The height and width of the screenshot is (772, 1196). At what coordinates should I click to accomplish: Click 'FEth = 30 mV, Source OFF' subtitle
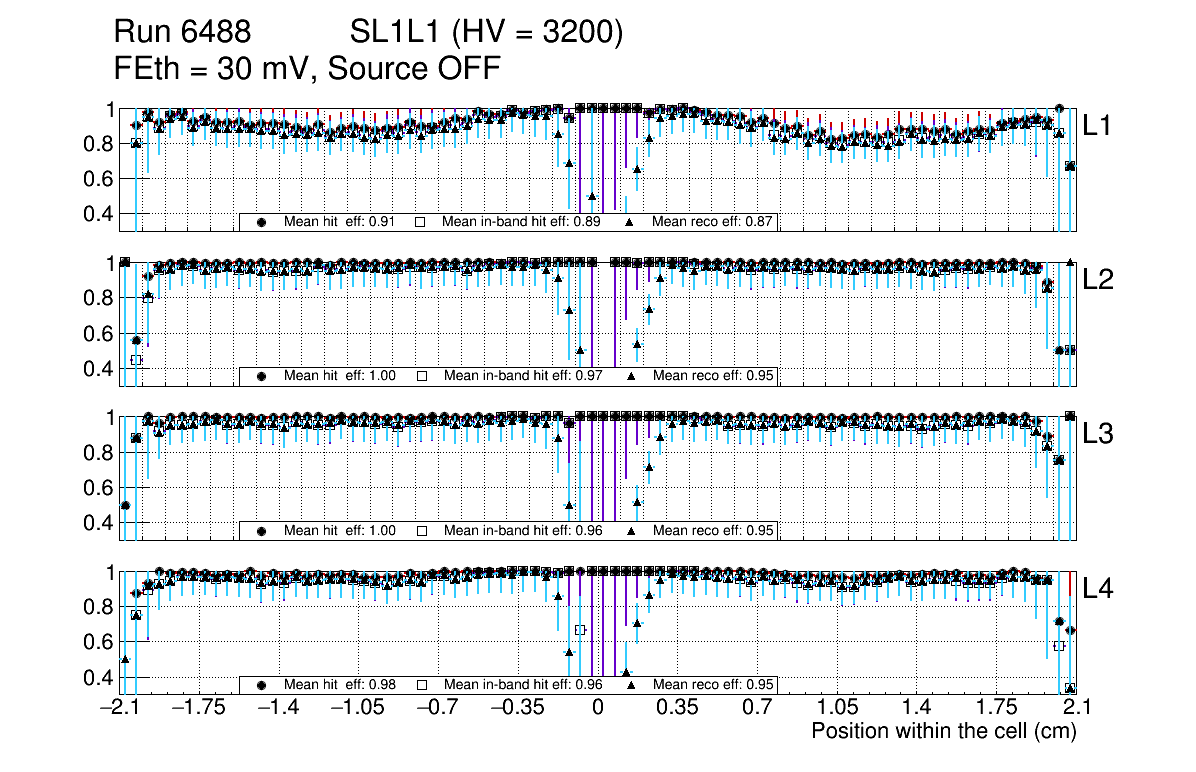point(307,68)
